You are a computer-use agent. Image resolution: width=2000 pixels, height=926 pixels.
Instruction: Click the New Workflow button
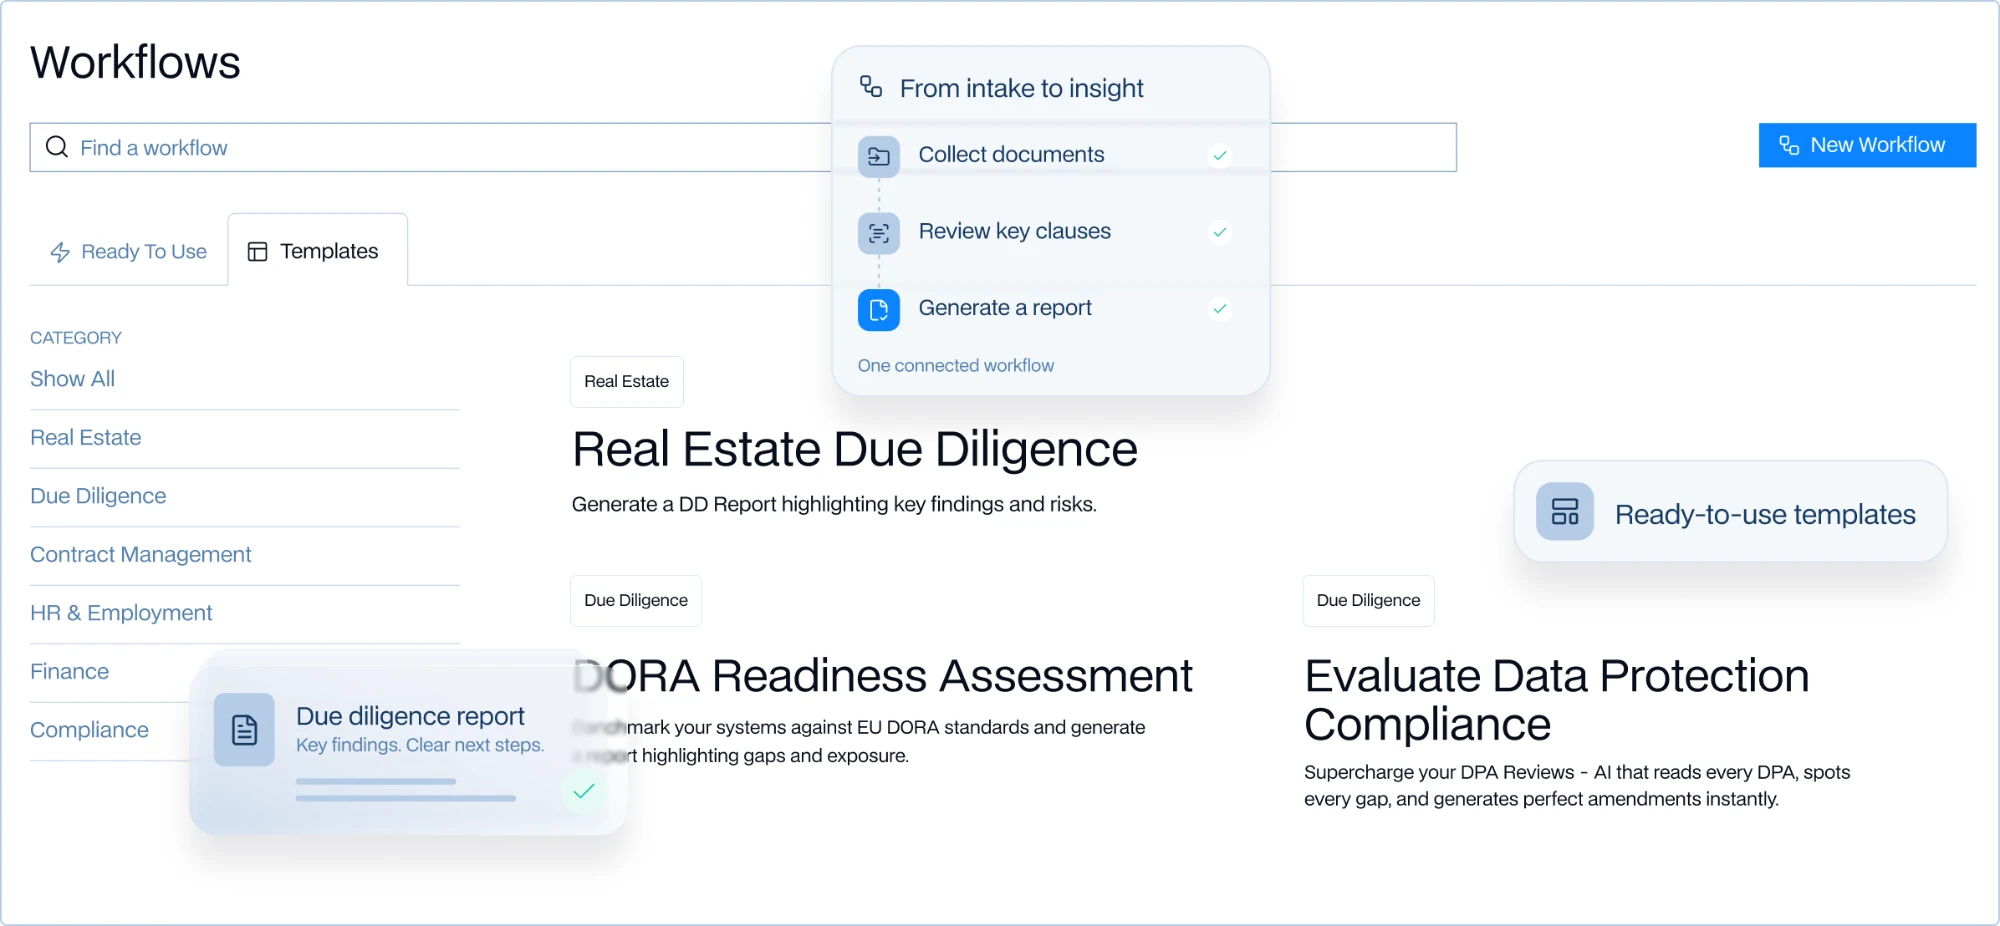[1867, 145]
